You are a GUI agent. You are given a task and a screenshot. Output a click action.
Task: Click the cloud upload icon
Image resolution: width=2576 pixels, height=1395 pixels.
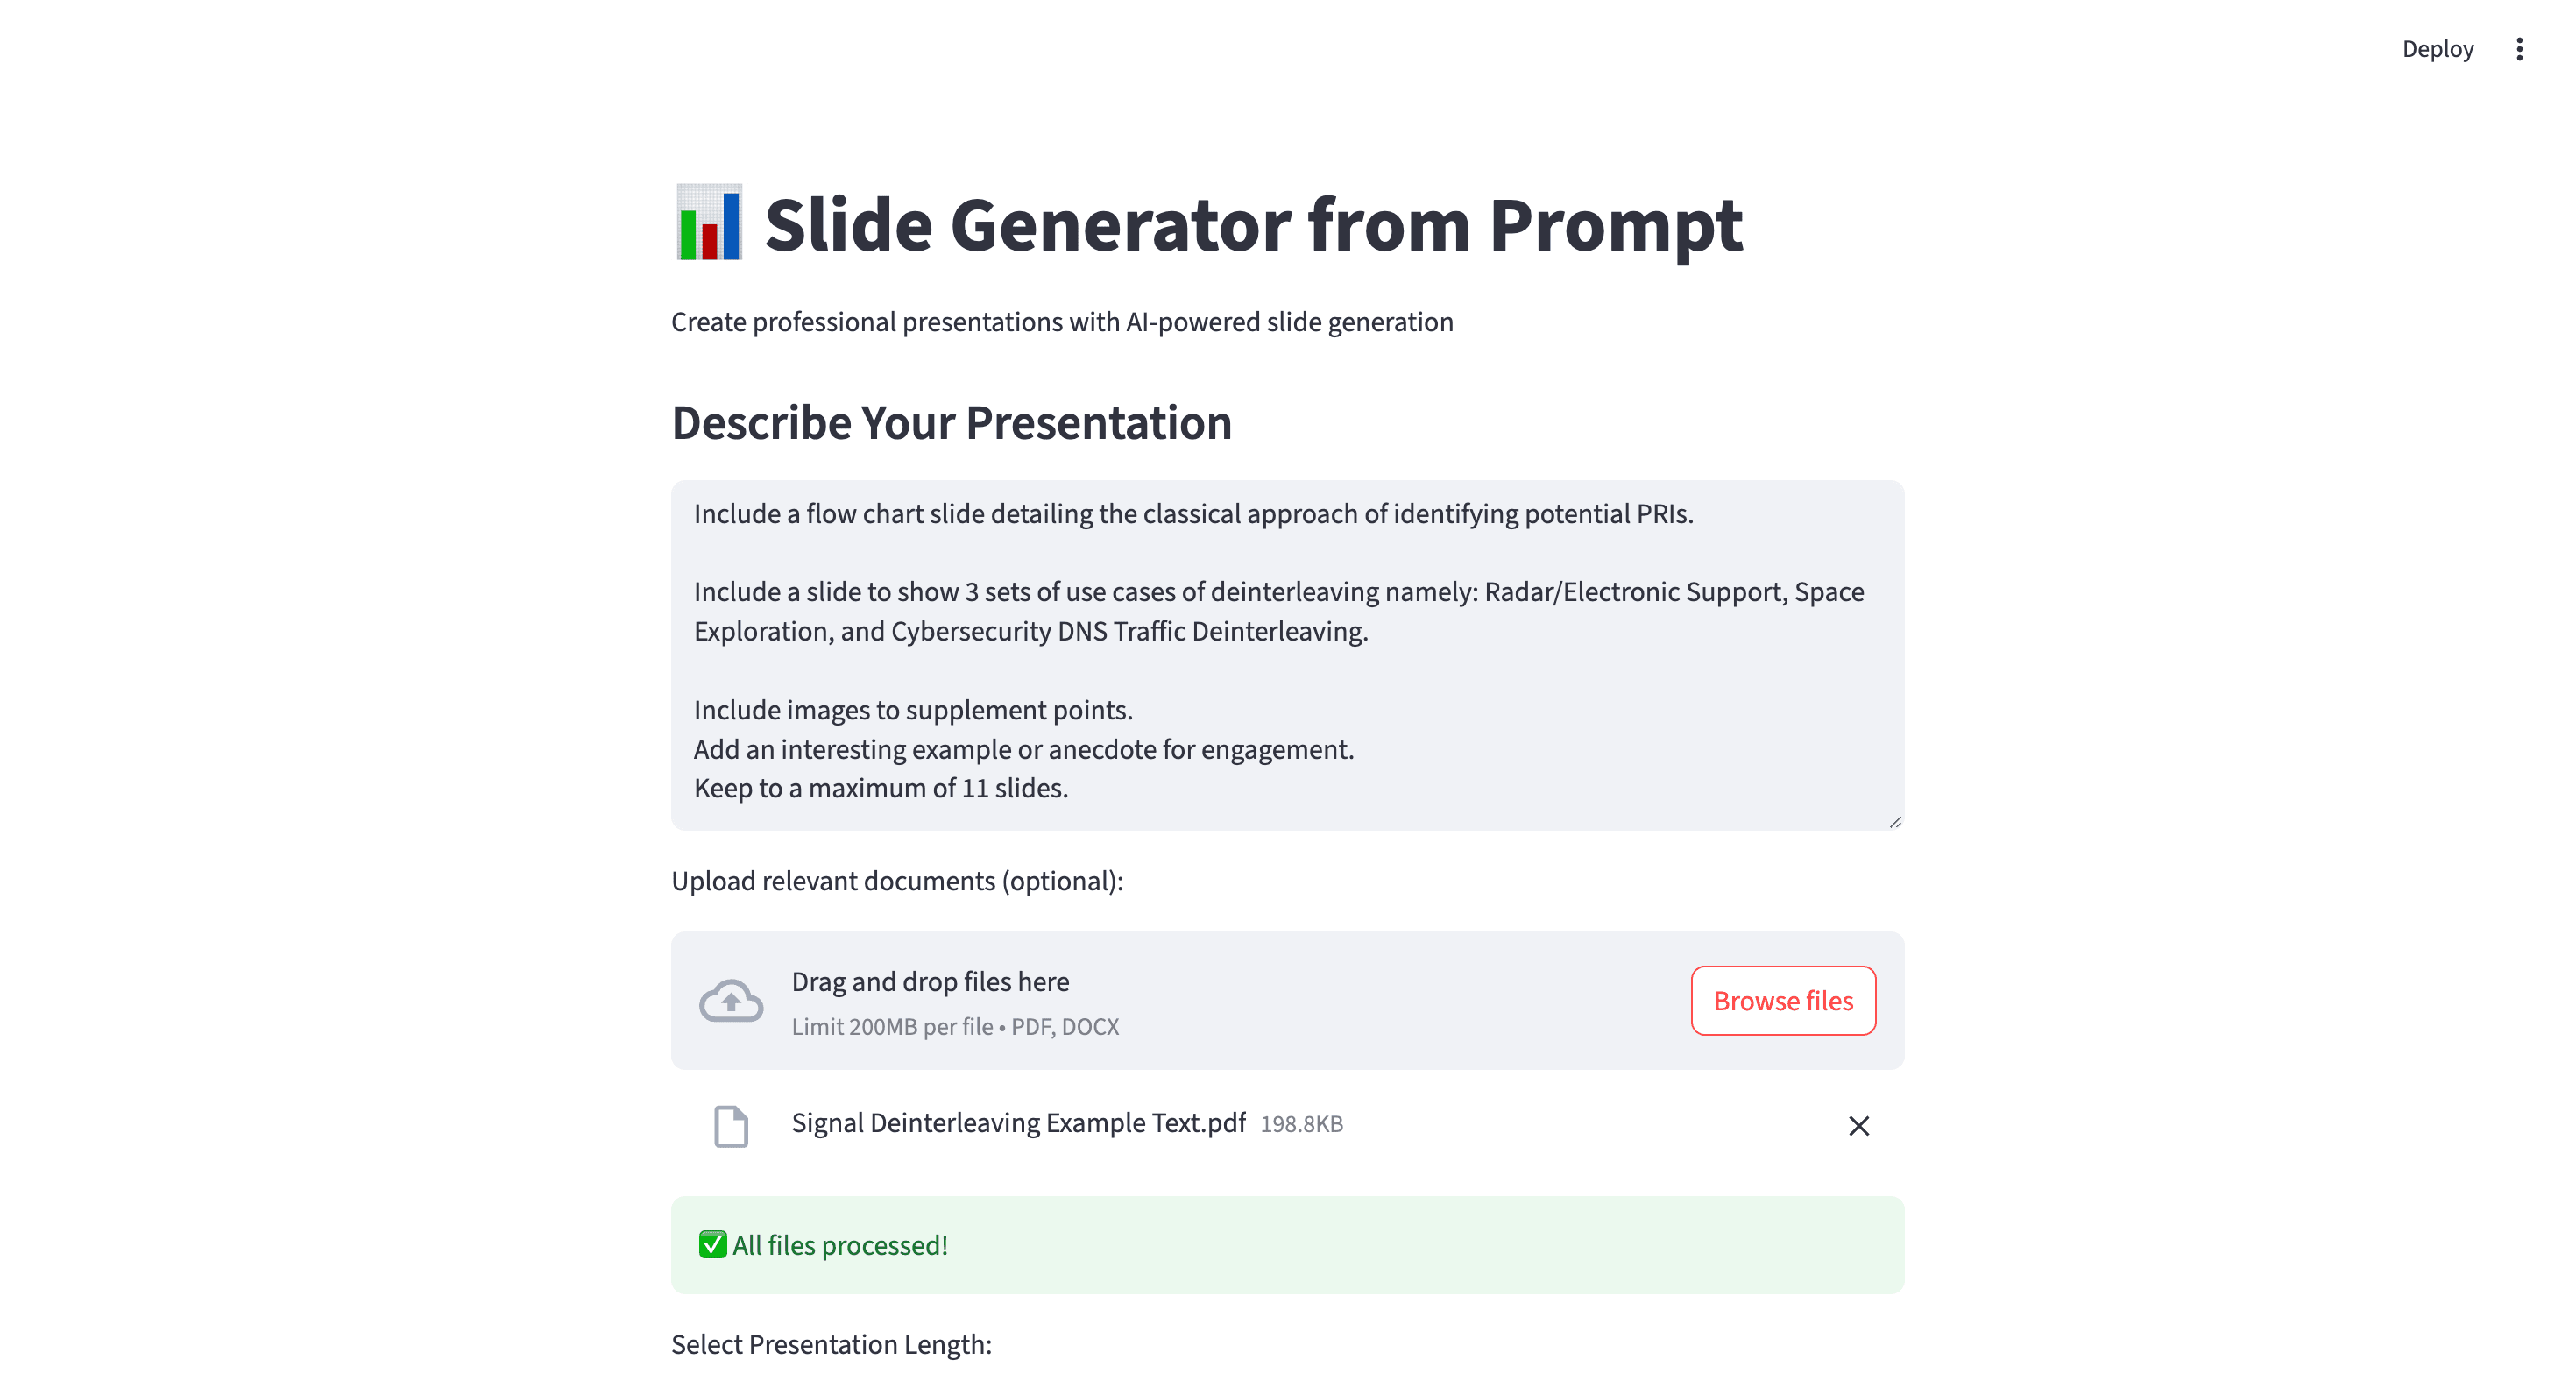(731, 1001)
